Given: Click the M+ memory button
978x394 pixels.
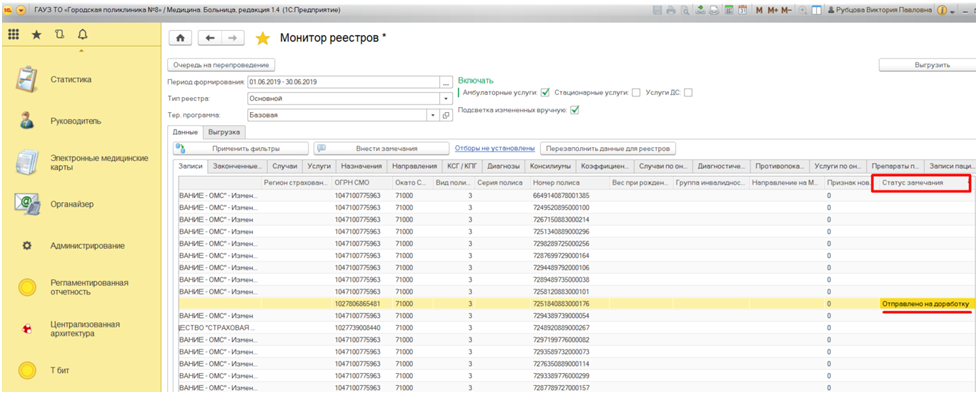Looking at the screenshot, I should pyautogui.click(x=772, y=11).
